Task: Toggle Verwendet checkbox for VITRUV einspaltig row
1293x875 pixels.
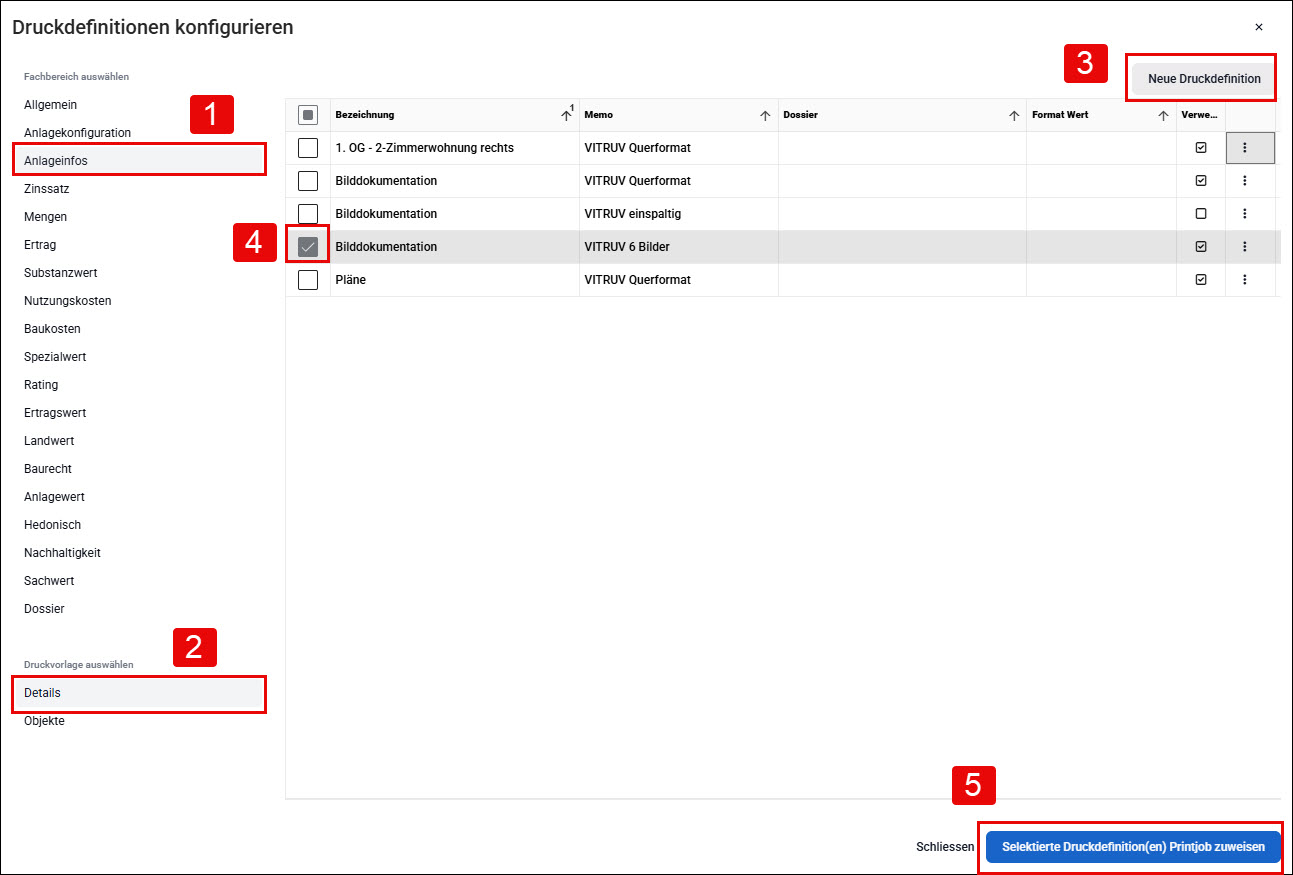Action: 1201,214
